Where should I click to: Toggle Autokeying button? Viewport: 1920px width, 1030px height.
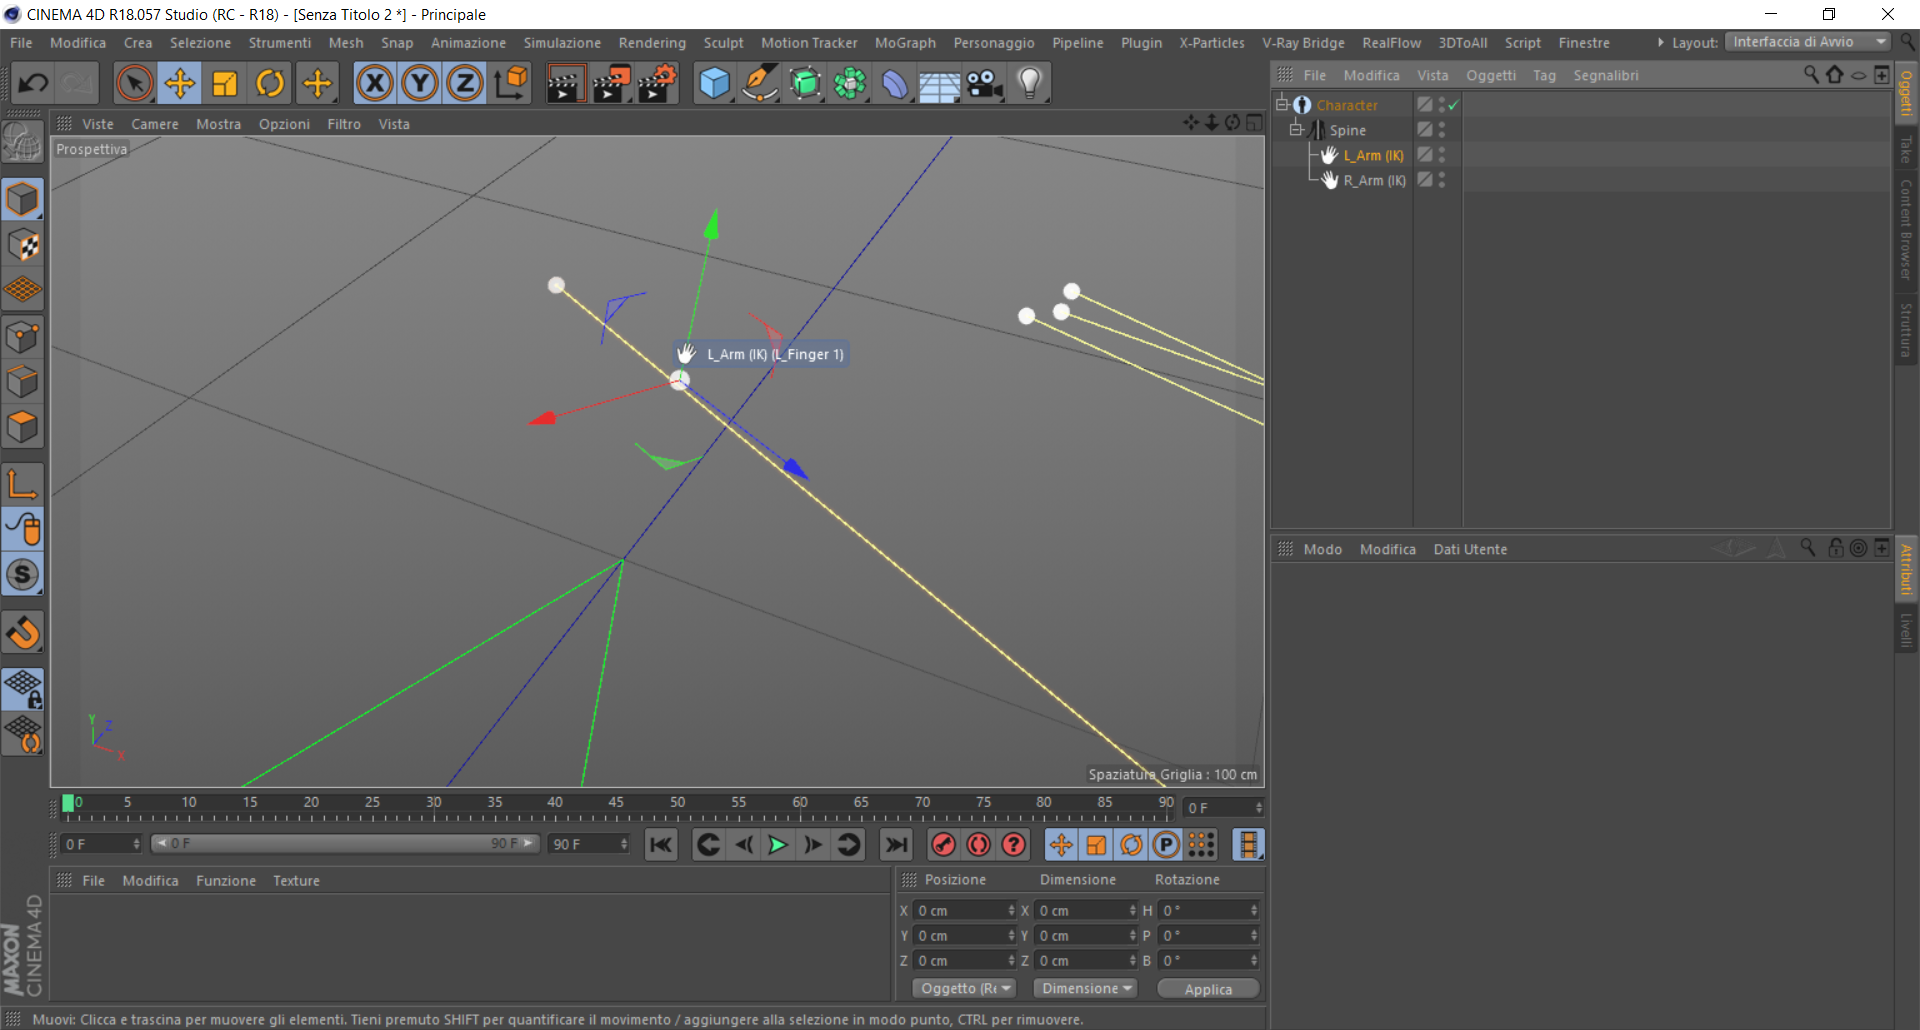(978, 845)
